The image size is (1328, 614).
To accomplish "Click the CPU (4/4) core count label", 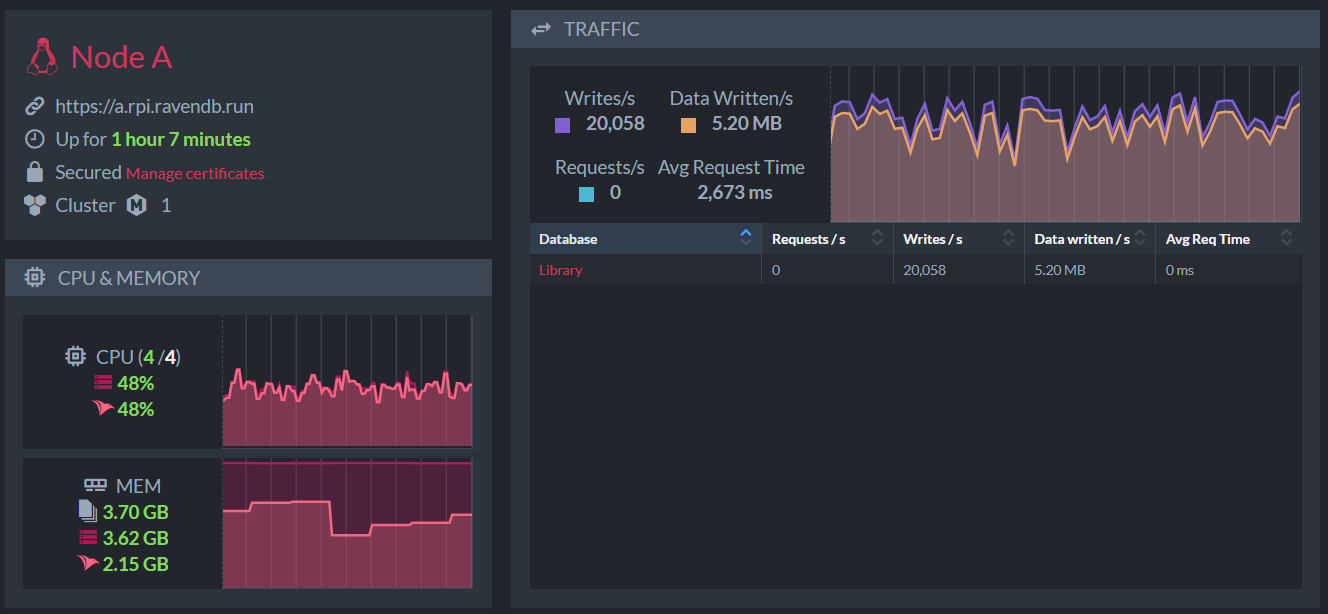I will [x=138, y=357].
